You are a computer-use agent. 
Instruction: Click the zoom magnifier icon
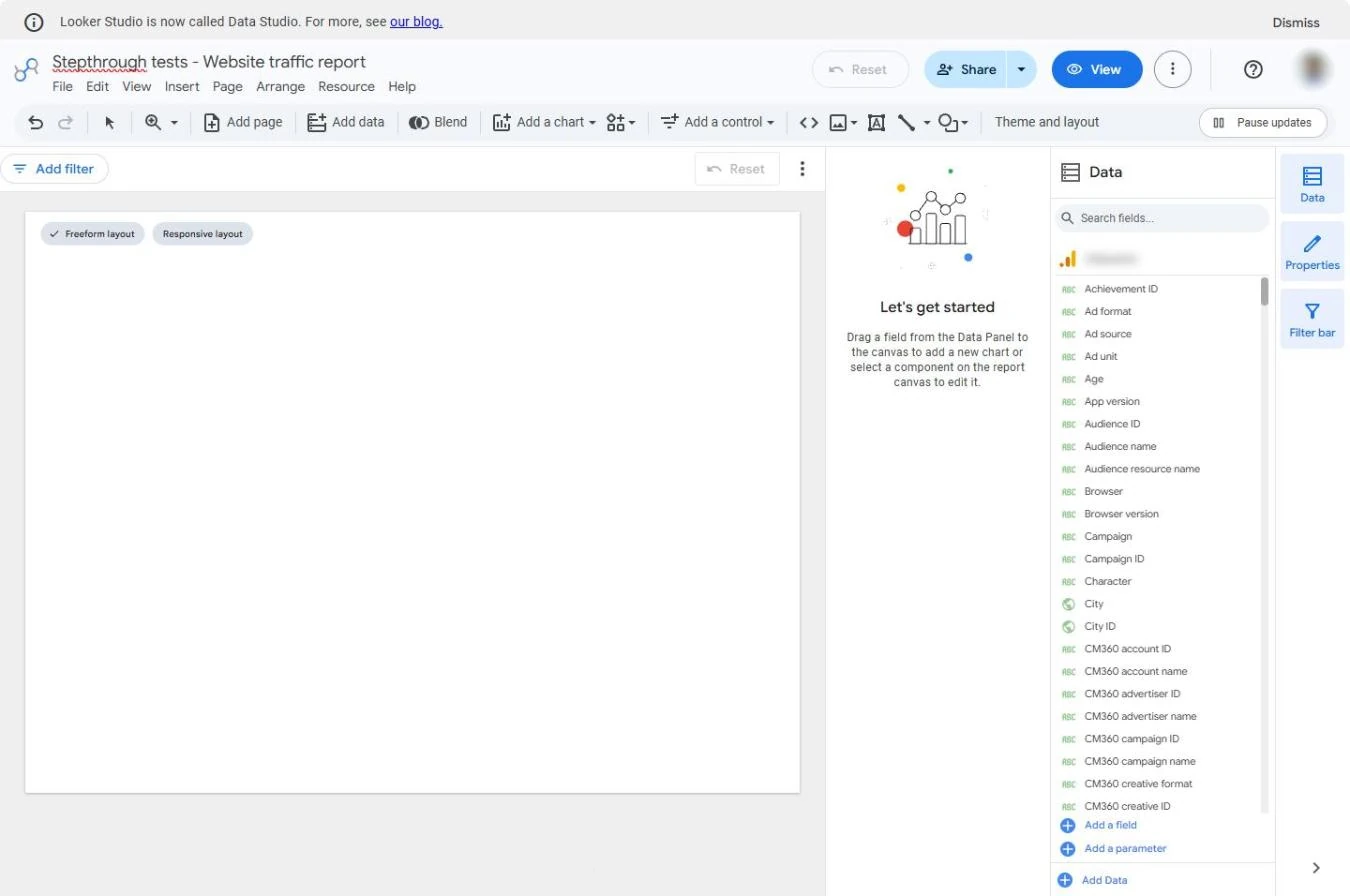pos(153,122)
